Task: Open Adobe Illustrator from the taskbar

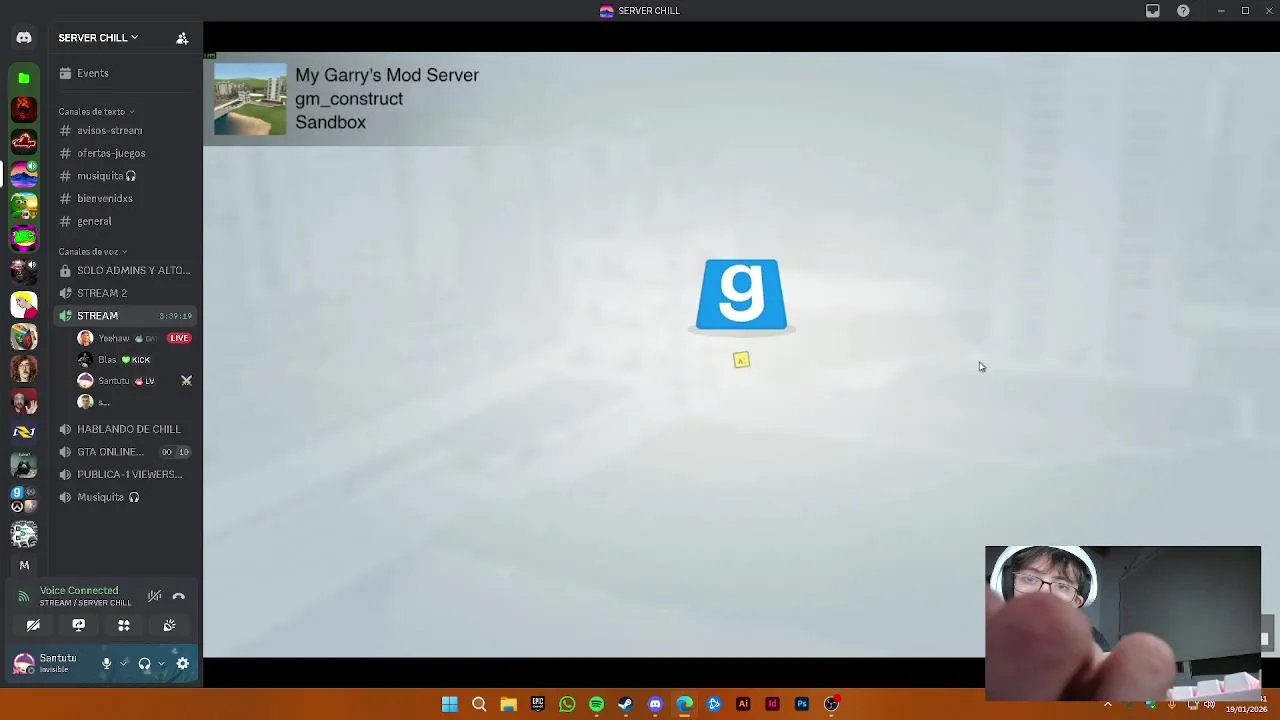Action: [743, 704]
